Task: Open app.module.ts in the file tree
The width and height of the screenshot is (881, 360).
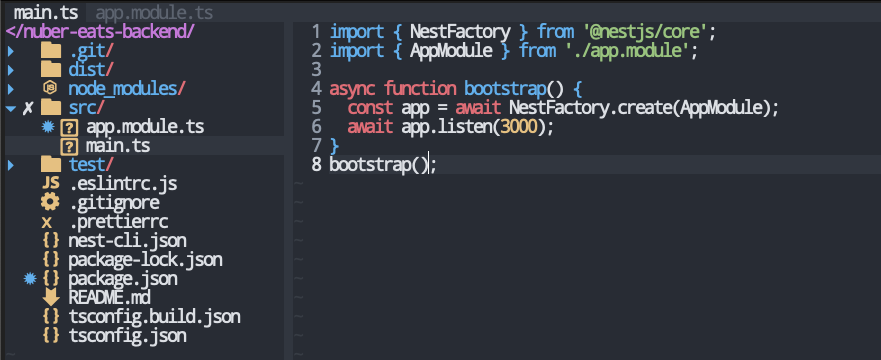Action: 145,127
